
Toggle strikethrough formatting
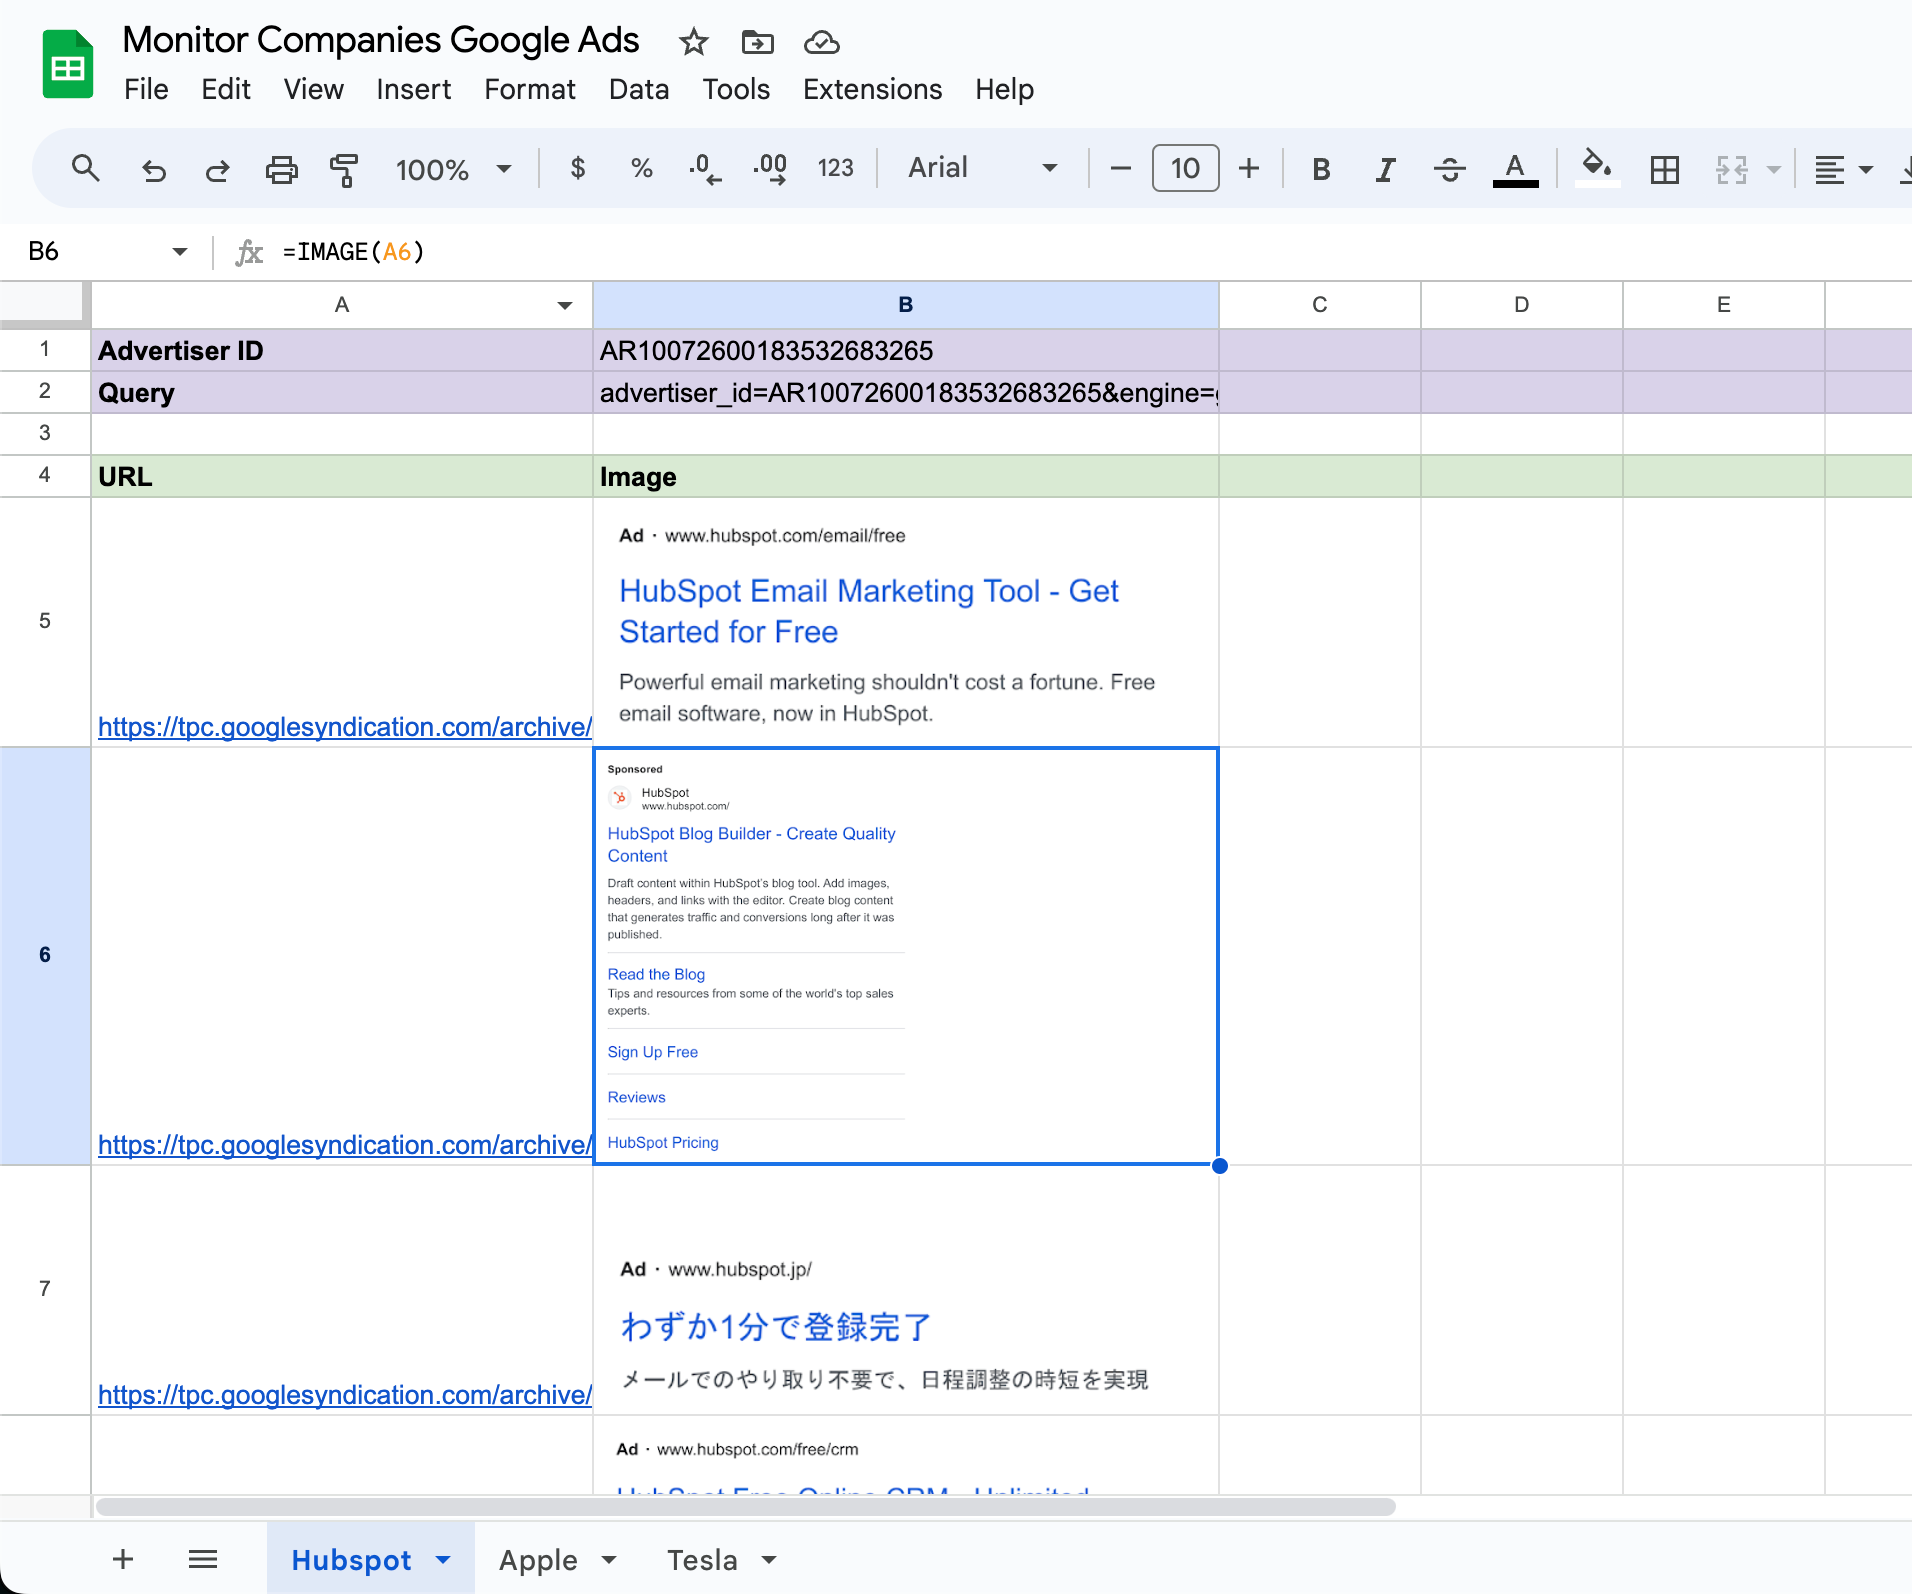pos(1449,169)
